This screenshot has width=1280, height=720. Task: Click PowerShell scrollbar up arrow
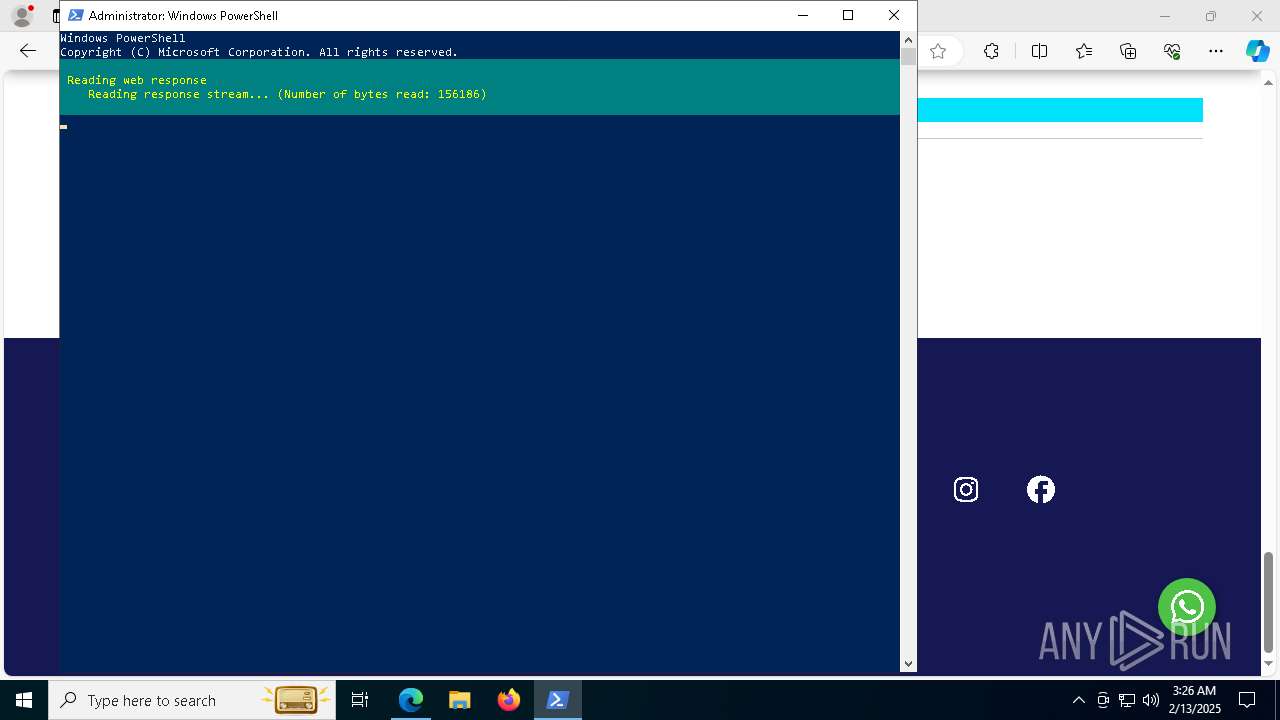click(908, 39)
